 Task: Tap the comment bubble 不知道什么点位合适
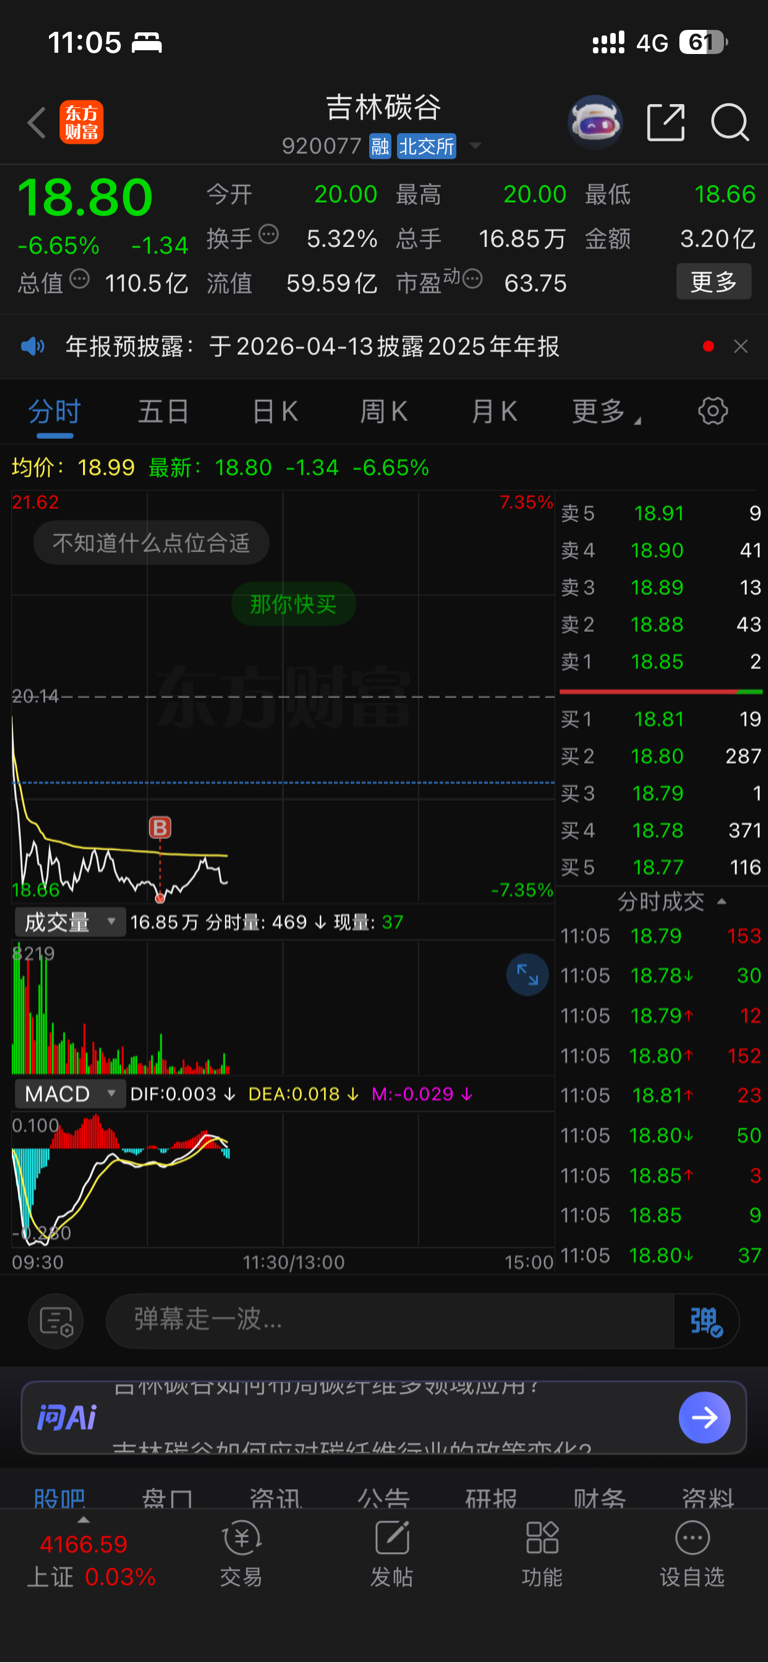151,543
